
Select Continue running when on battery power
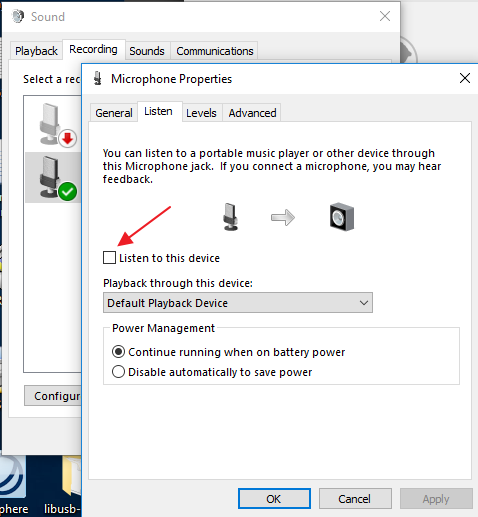[118, 352]
